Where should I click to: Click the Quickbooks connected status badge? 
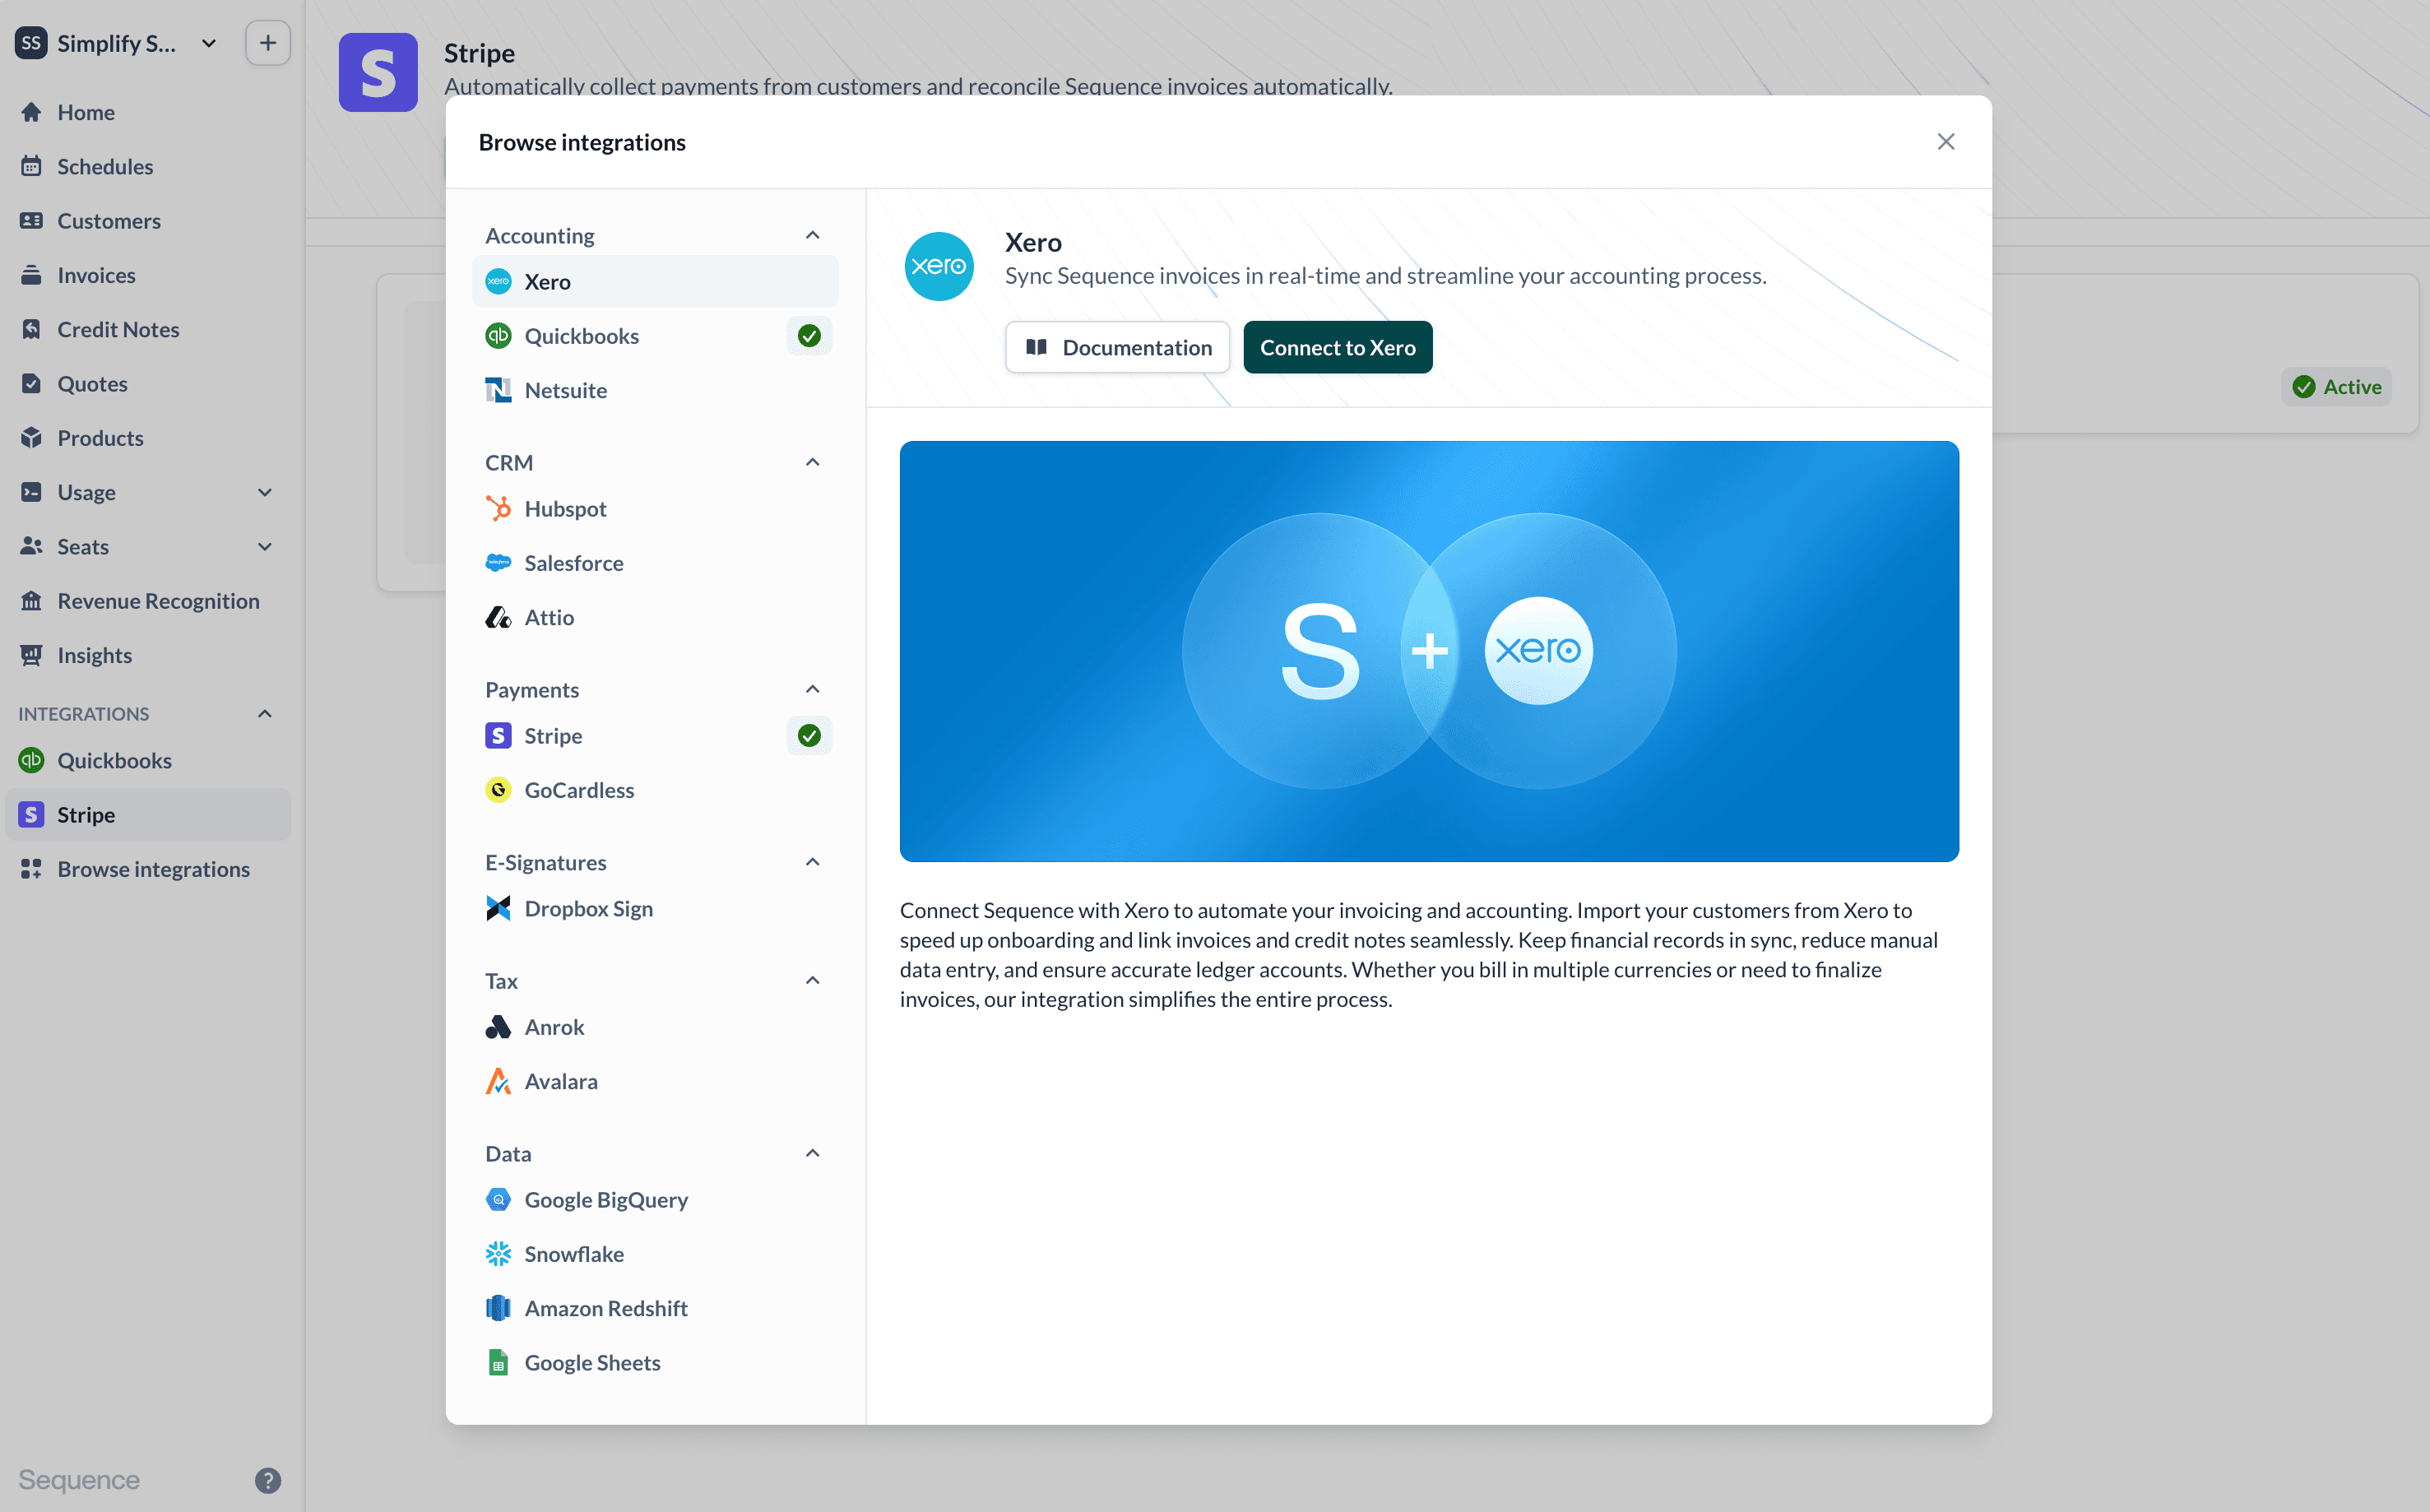[808, 335]
